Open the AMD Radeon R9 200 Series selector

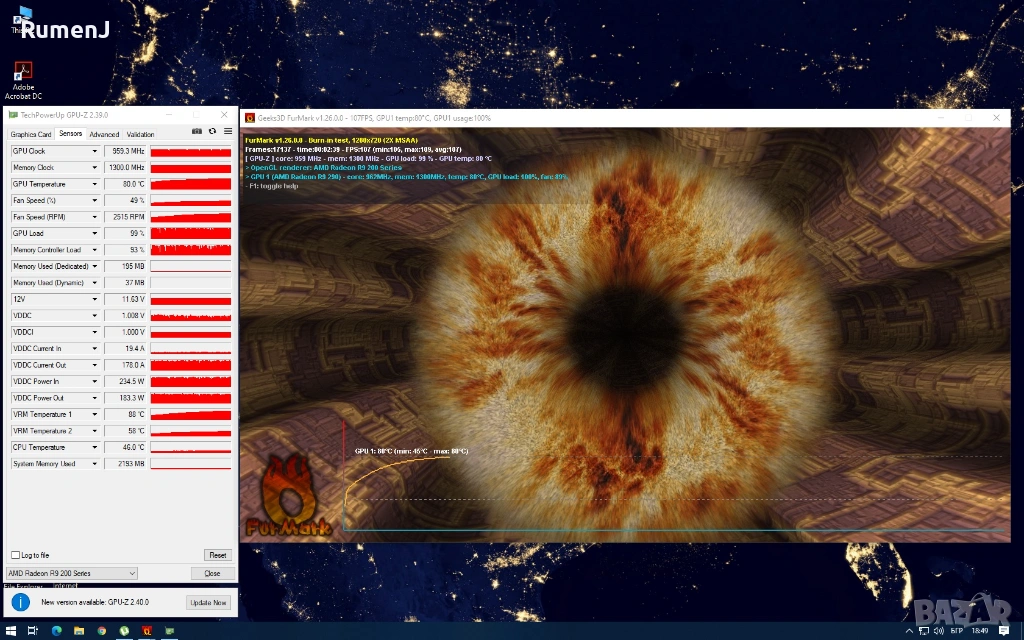tap(72, 573)
